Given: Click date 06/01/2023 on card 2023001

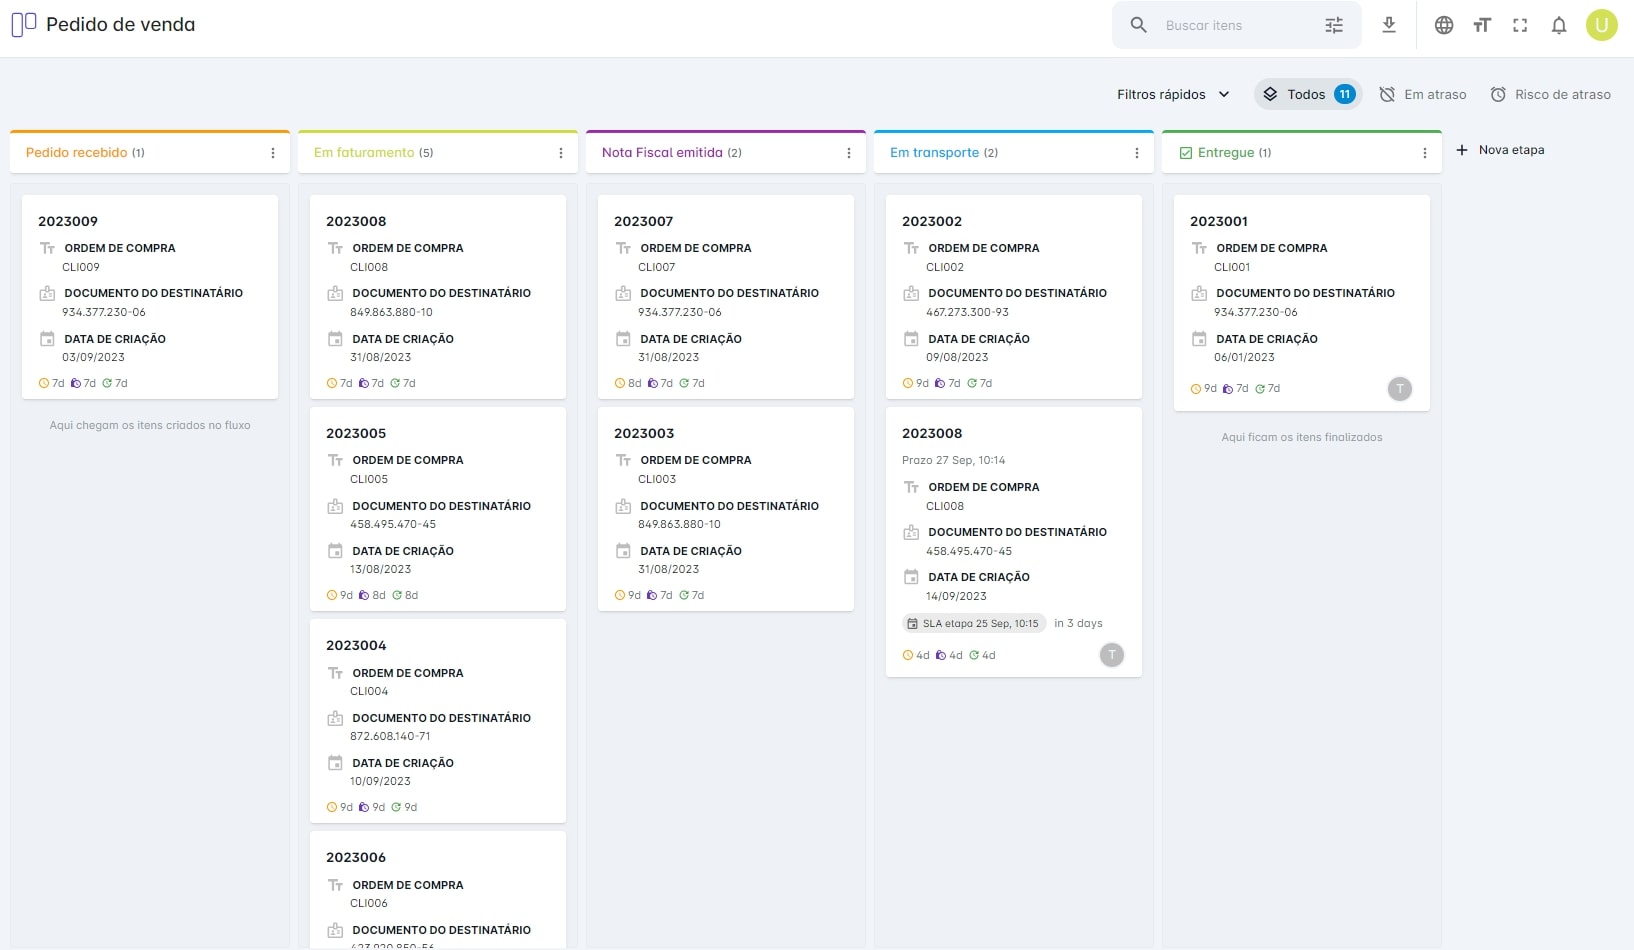Looking at the screenshot, I should [1244, 357].
